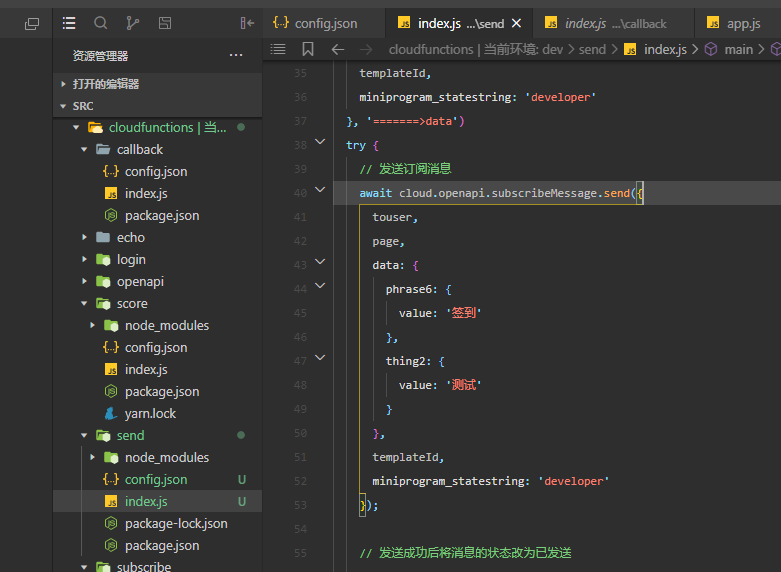
Task: Click the stacked windows icon on the far left
Action: [x=32, y=23]
